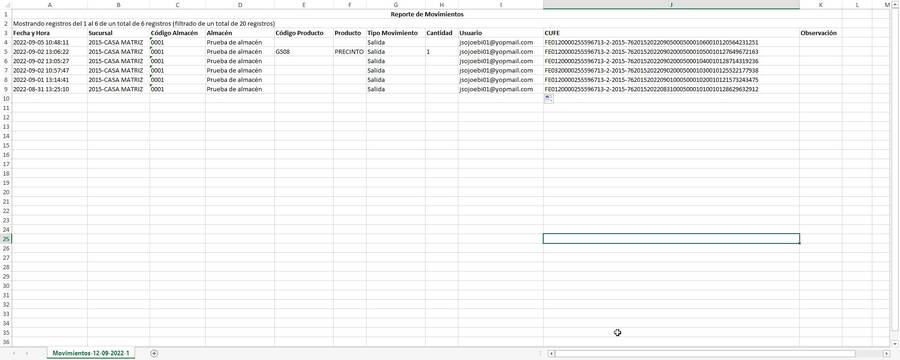Screen dimensions: 900x360
Task: Select quantity cell '1' in row 5
Action: pos(441,52)
